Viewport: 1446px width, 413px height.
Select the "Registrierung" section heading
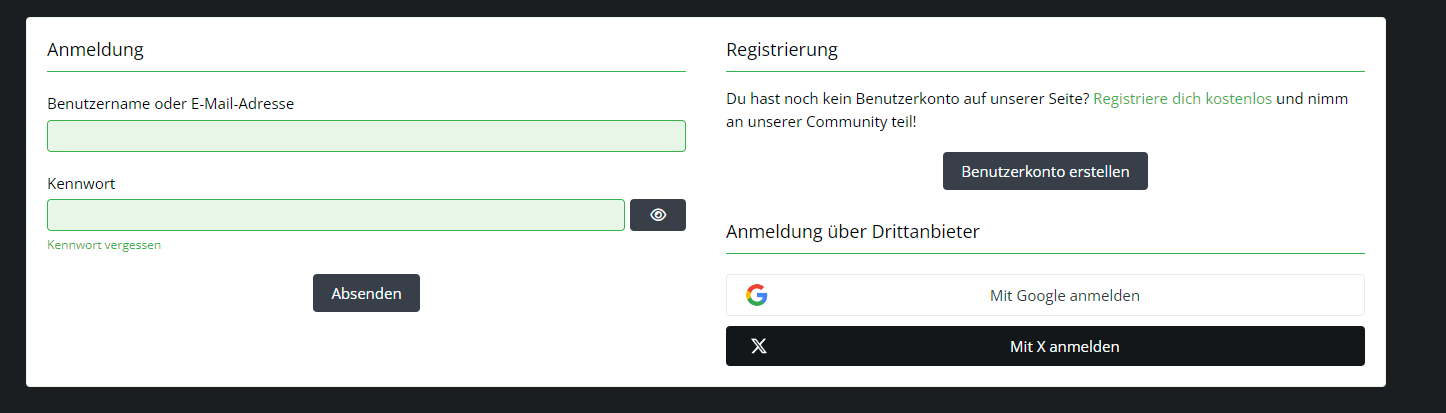click(781, 49)
